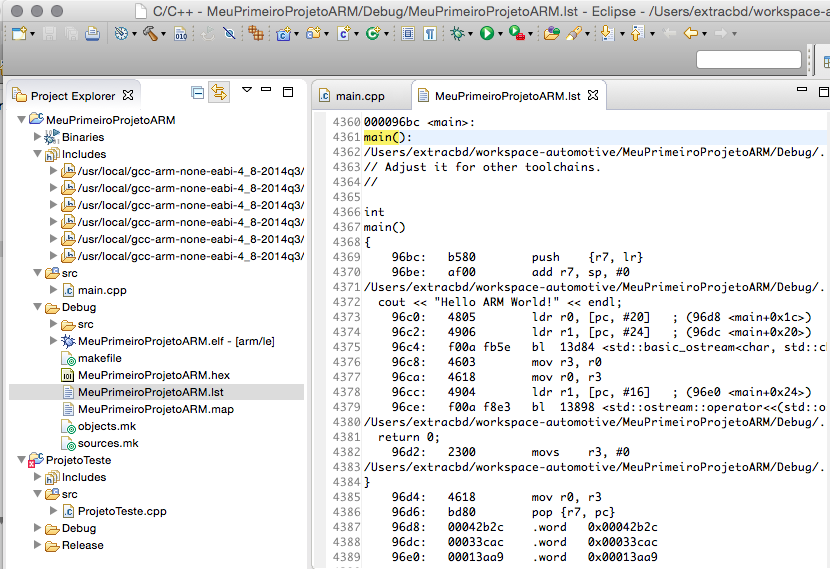Screen dimensions: 830x569
Task: Select main.cpp in the src folder
Action: click(102, 290)
